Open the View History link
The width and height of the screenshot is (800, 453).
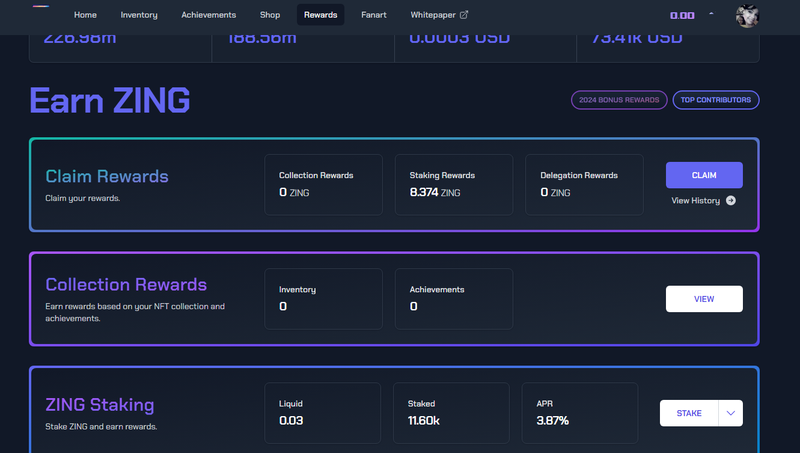coord(695,200)
